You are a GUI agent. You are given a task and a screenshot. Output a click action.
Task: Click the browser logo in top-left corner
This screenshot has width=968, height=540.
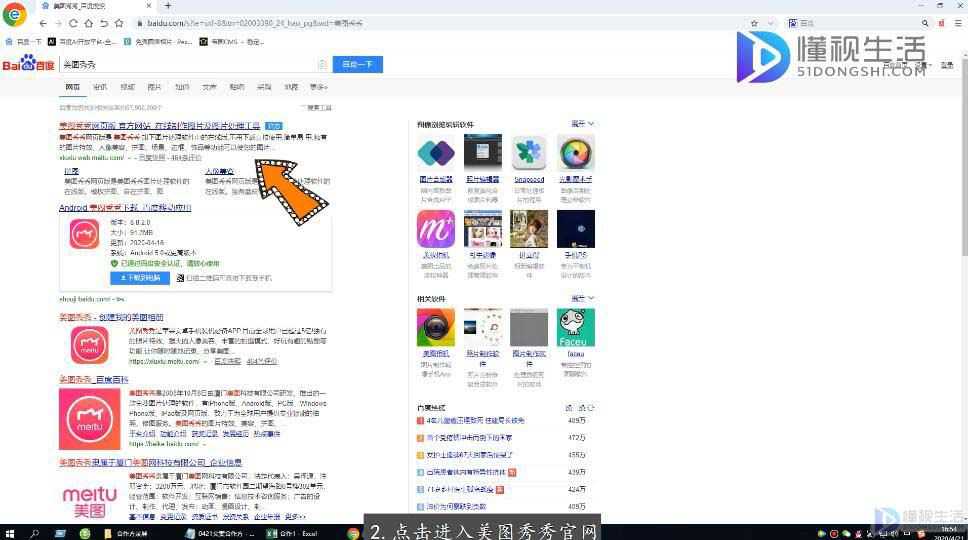(x=14, y=14)
